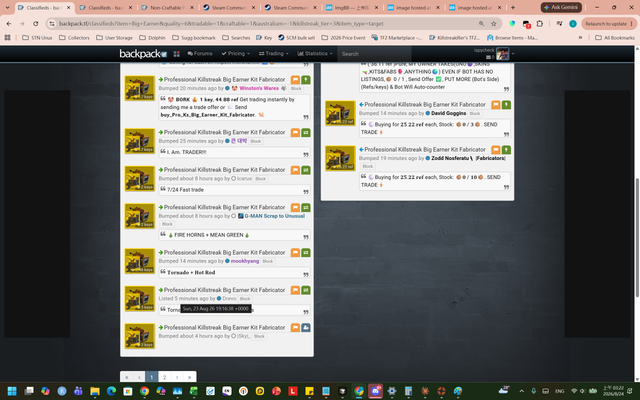Expand the Trading dropdown menu
Screen dimensions: 640x400
pos(273,53)
